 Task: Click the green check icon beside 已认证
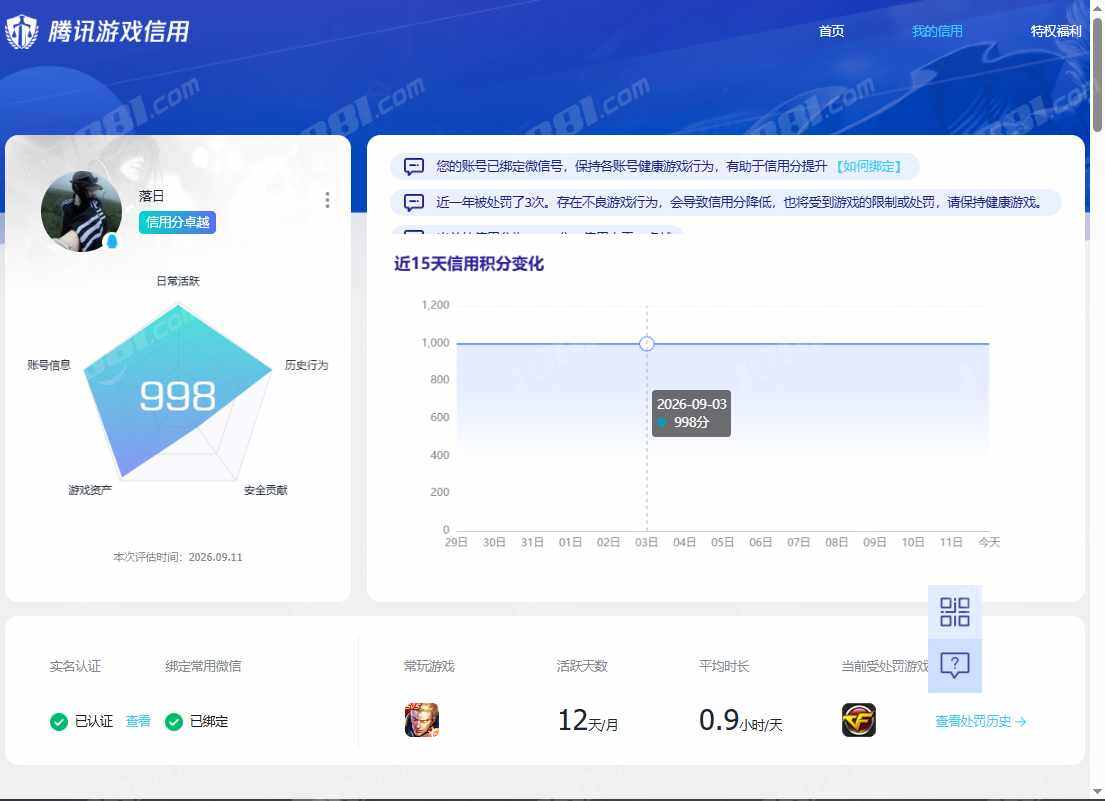point(59,721)
